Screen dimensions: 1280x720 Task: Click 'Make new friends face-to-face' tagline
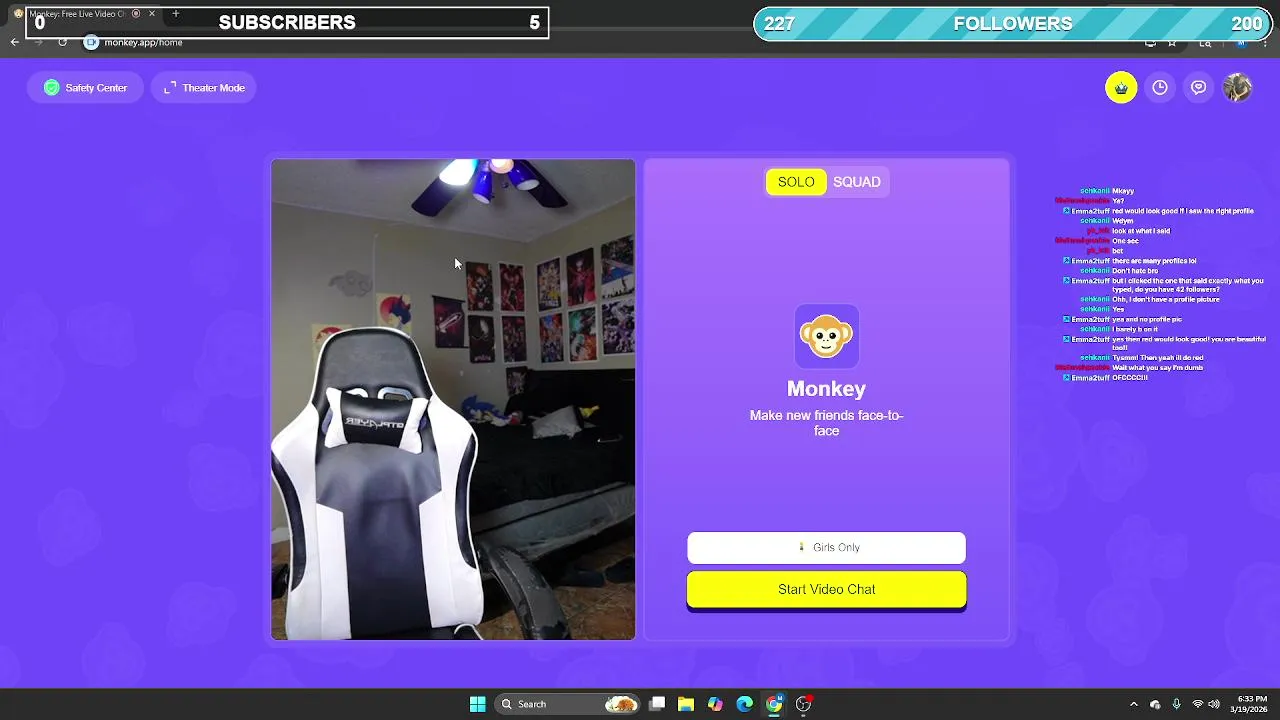[826, 423]
